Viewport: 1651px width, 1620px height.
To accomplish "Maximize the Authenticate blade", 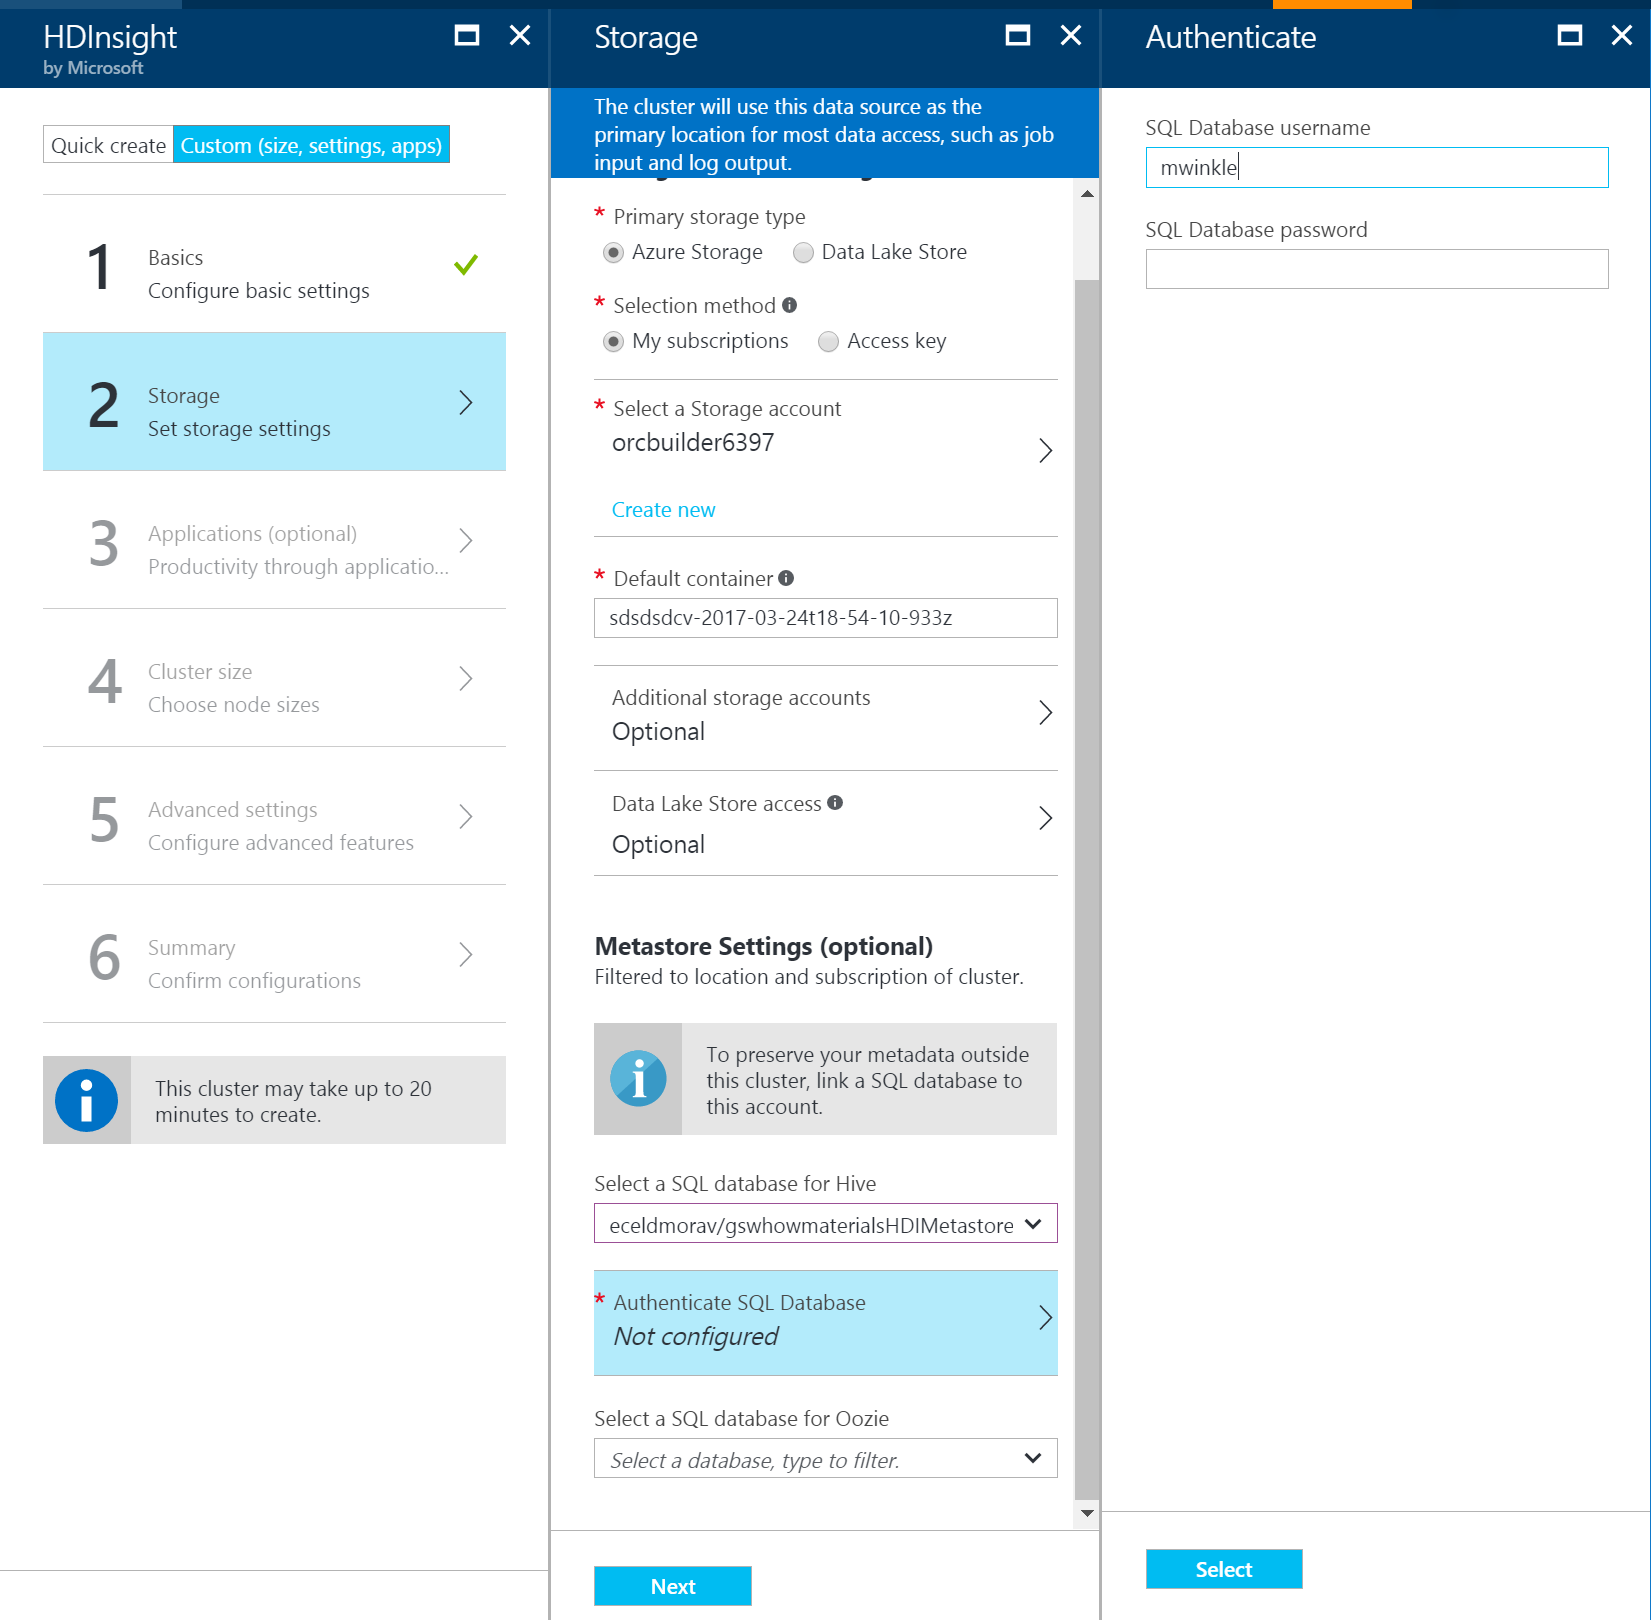I will (x=1570, y=36).
